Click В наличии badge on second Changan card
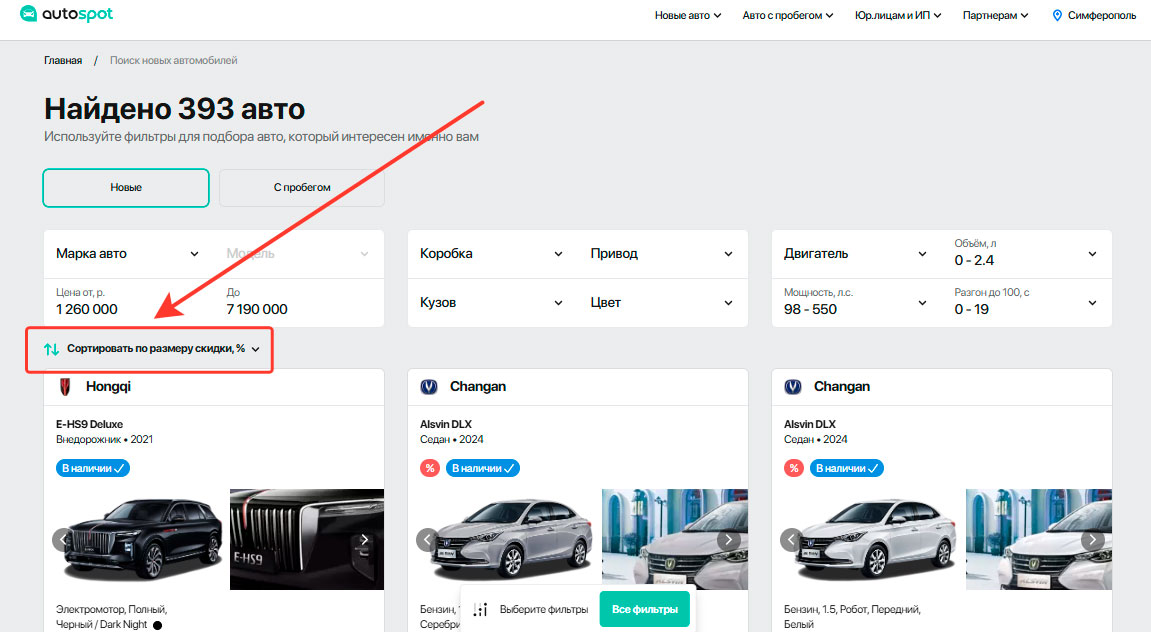This screenshot has width=1151, height=632. point(846,468)
